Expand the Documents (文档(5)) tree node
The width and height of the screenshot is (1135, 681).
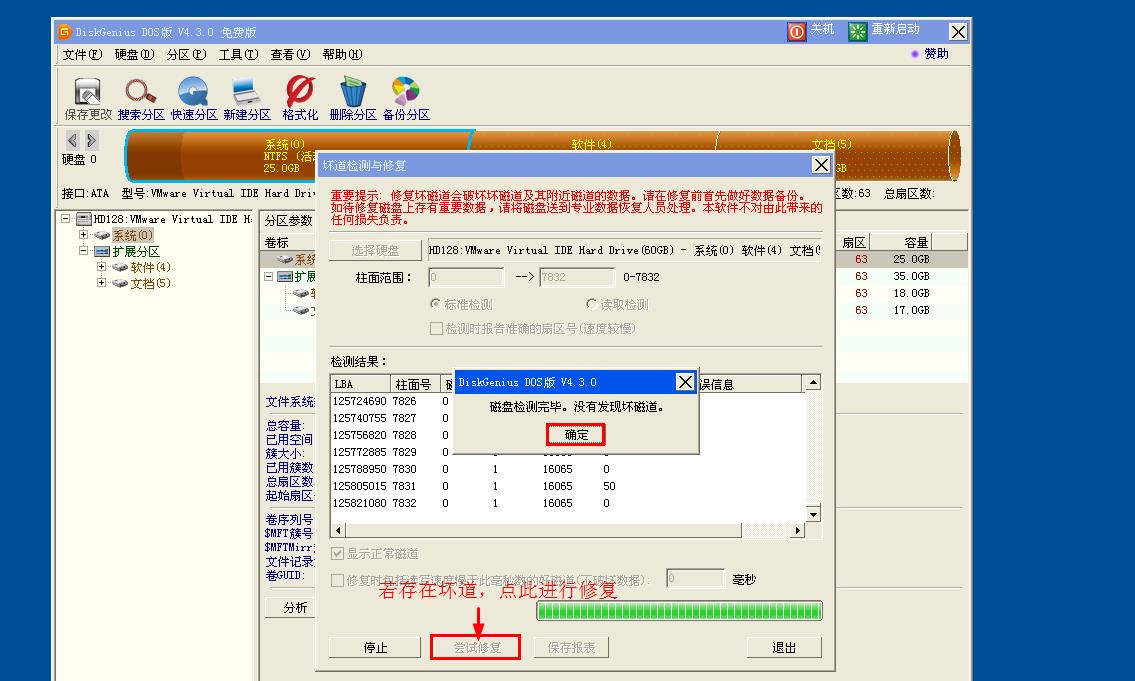coord(101,282)
